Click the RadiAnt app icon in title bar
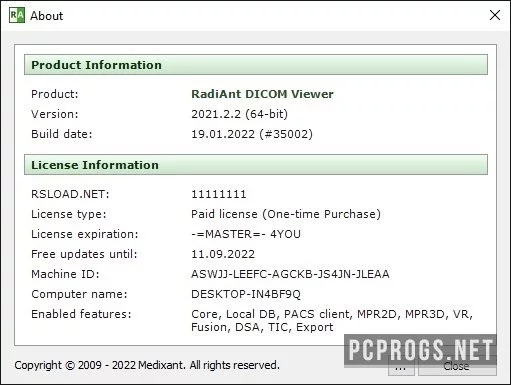511x385 pixels. 17,15
